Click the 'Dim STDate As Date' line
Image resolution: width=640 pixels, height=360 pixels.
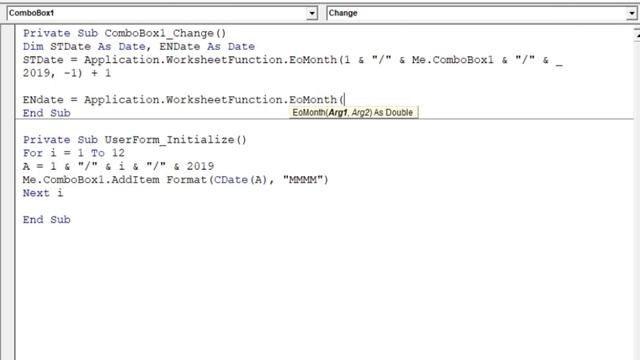[x=139, y=47]
